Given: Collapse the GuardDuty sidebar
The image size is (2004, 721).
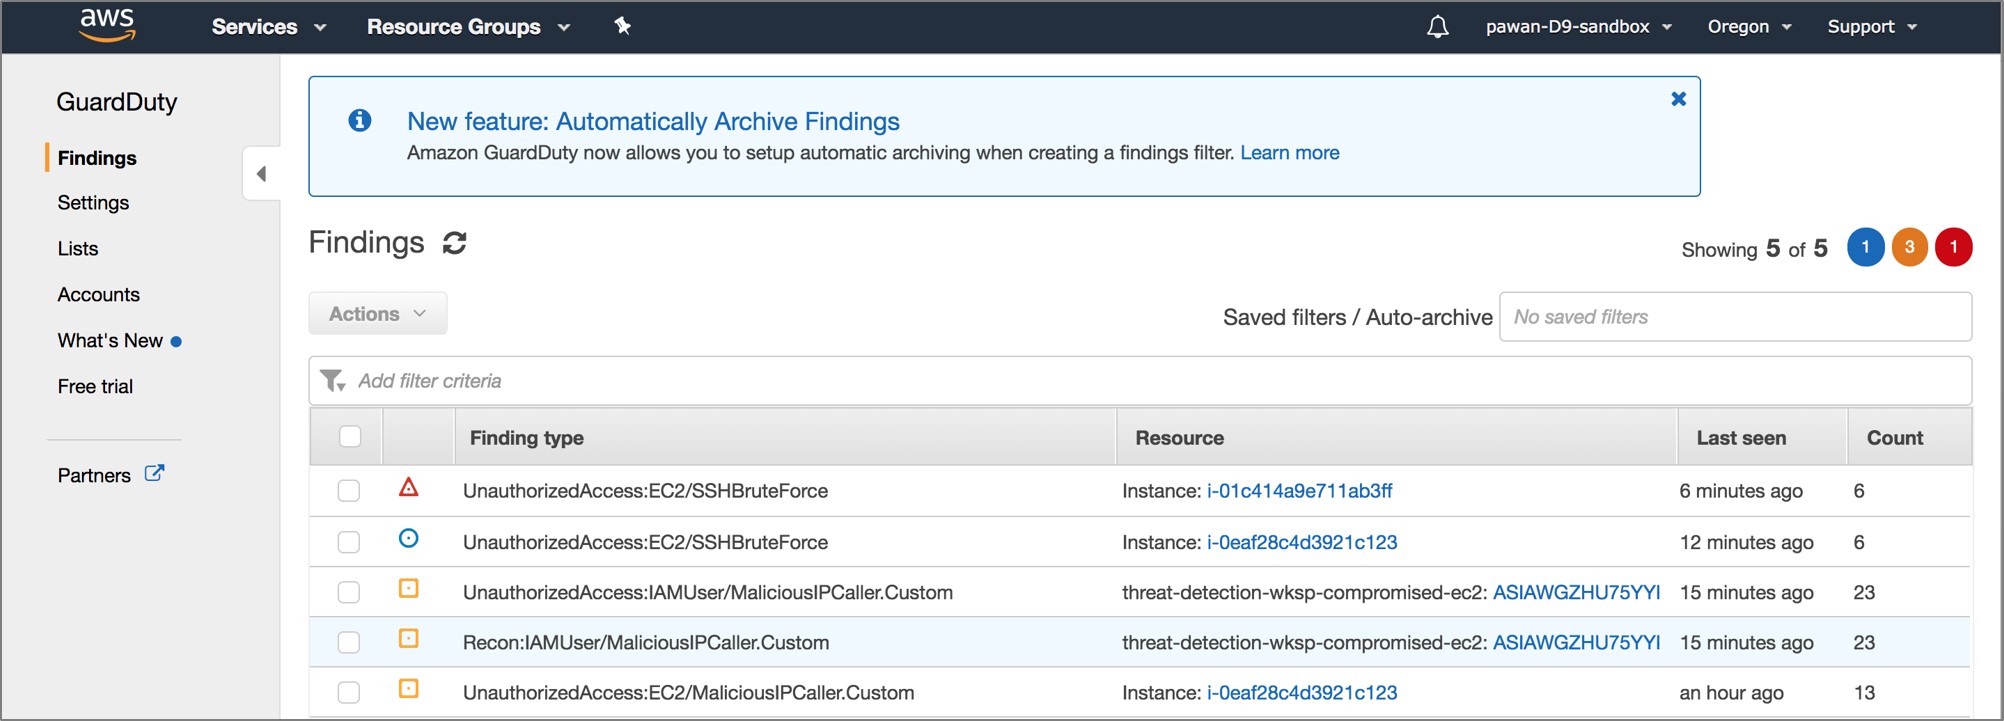Looking at the screenshot, I should pyautogui.click(x=261, y=174).
